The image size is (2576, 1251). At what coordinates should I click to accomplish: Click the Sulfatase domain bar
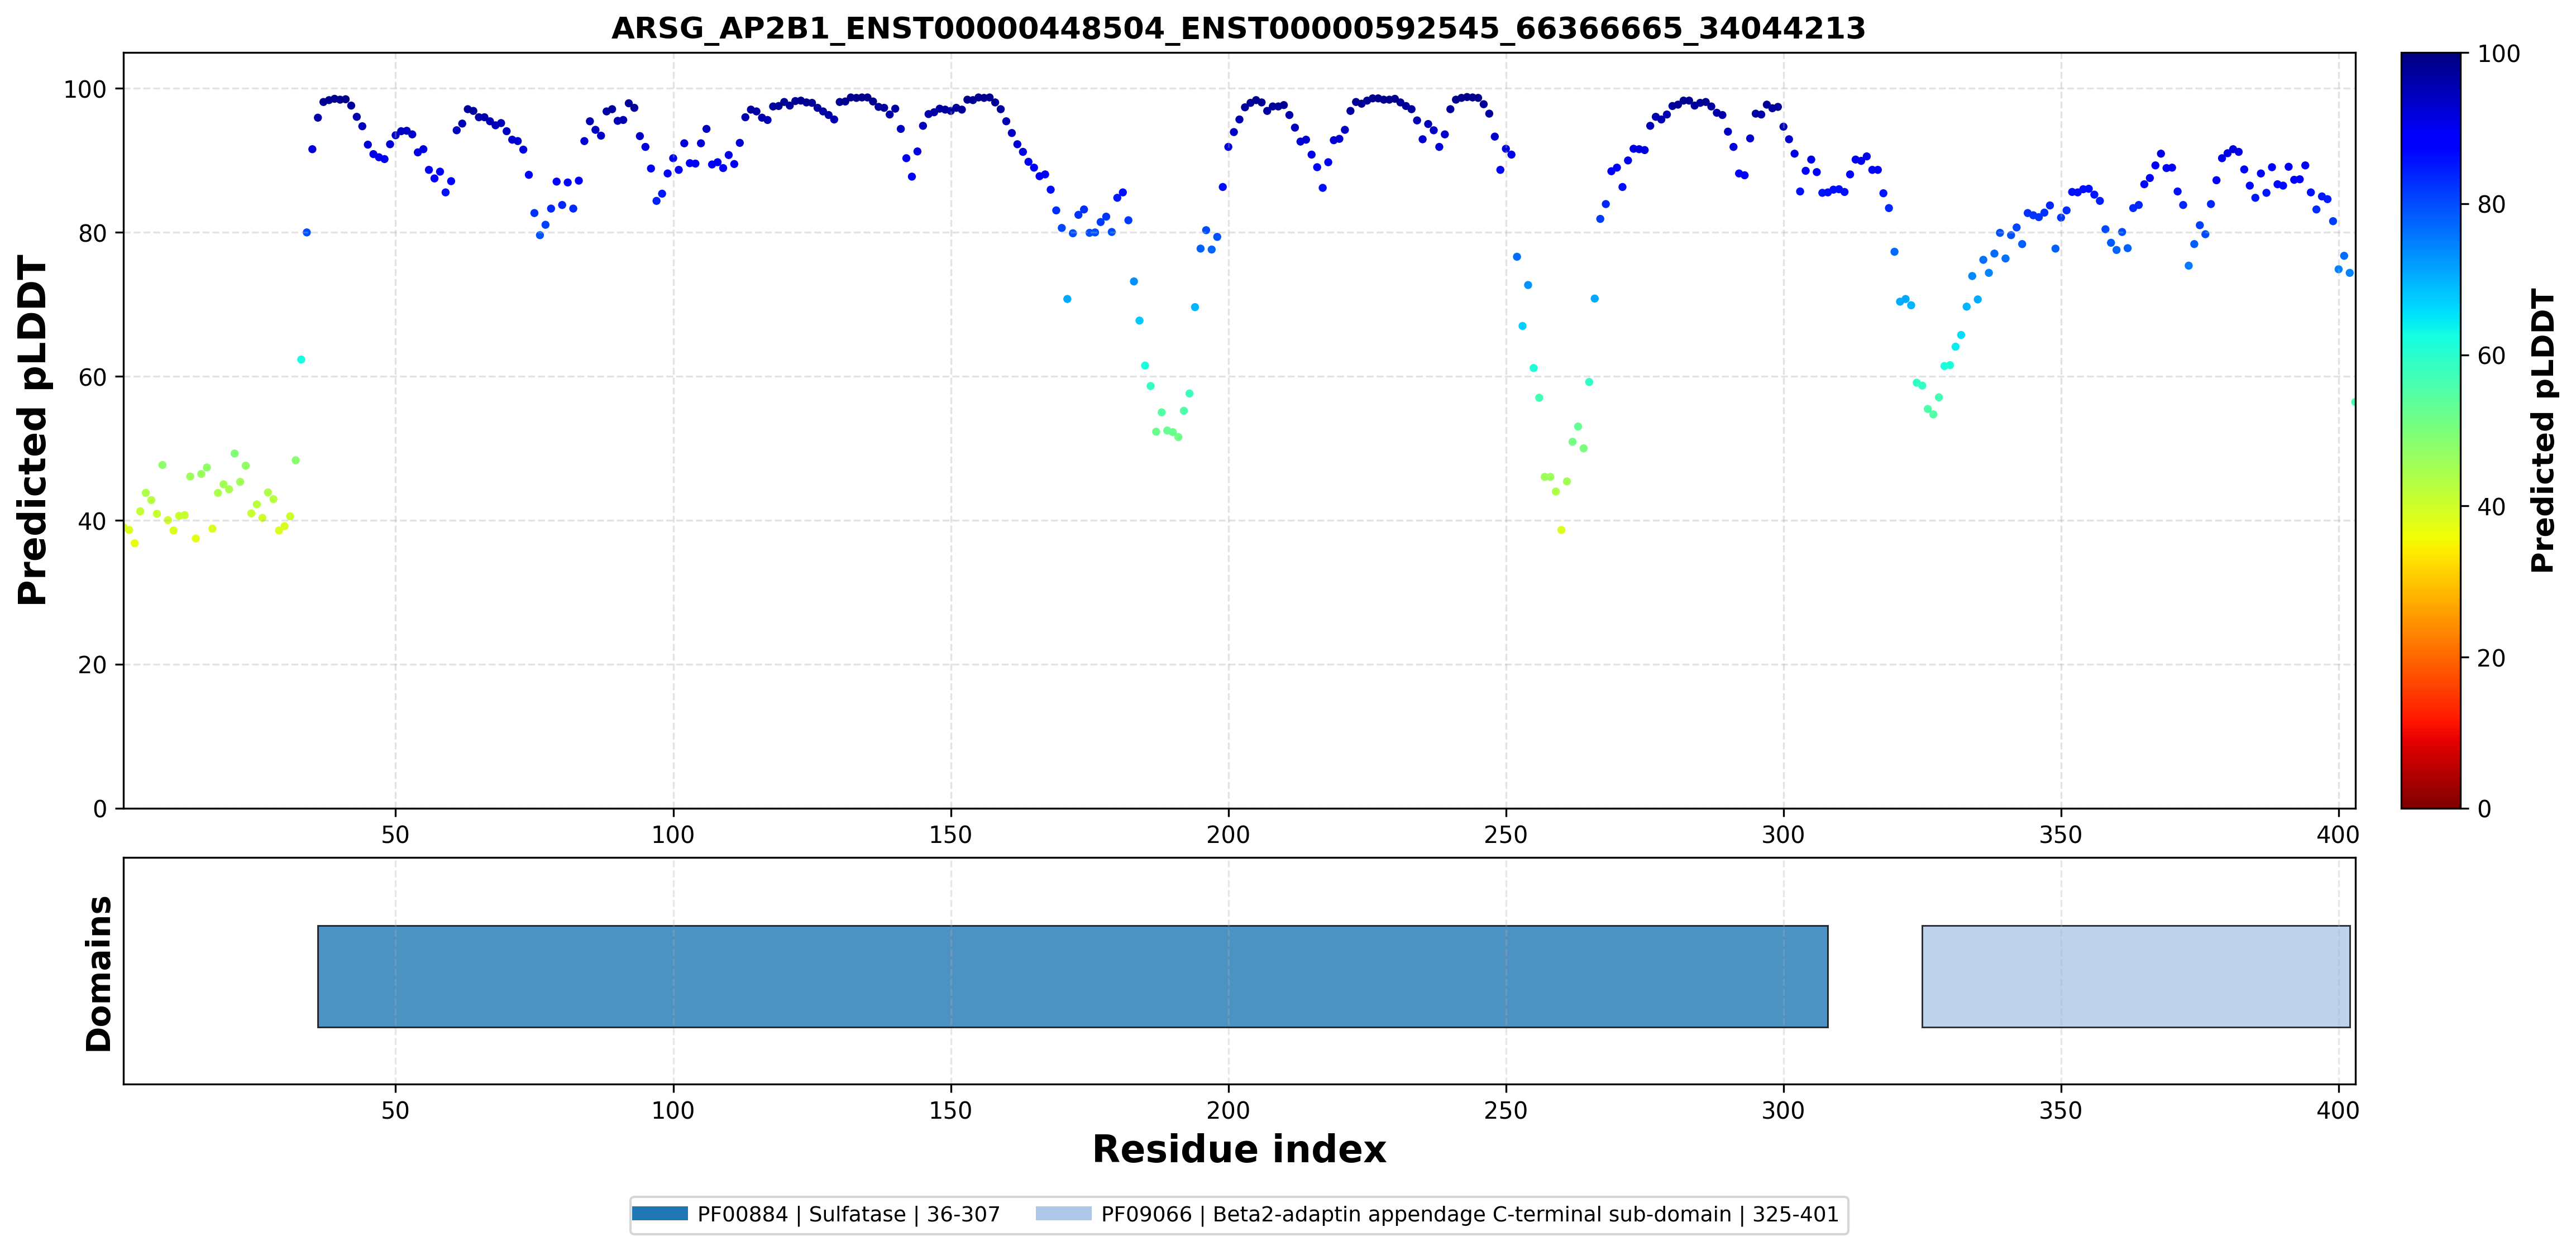(x=1072, y=976)
